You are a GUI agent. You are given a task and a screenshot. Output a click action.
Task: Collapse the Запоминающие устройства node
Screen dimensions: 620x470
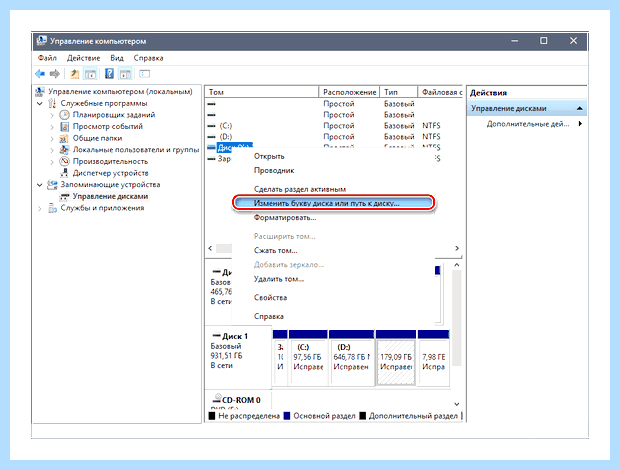40,185
